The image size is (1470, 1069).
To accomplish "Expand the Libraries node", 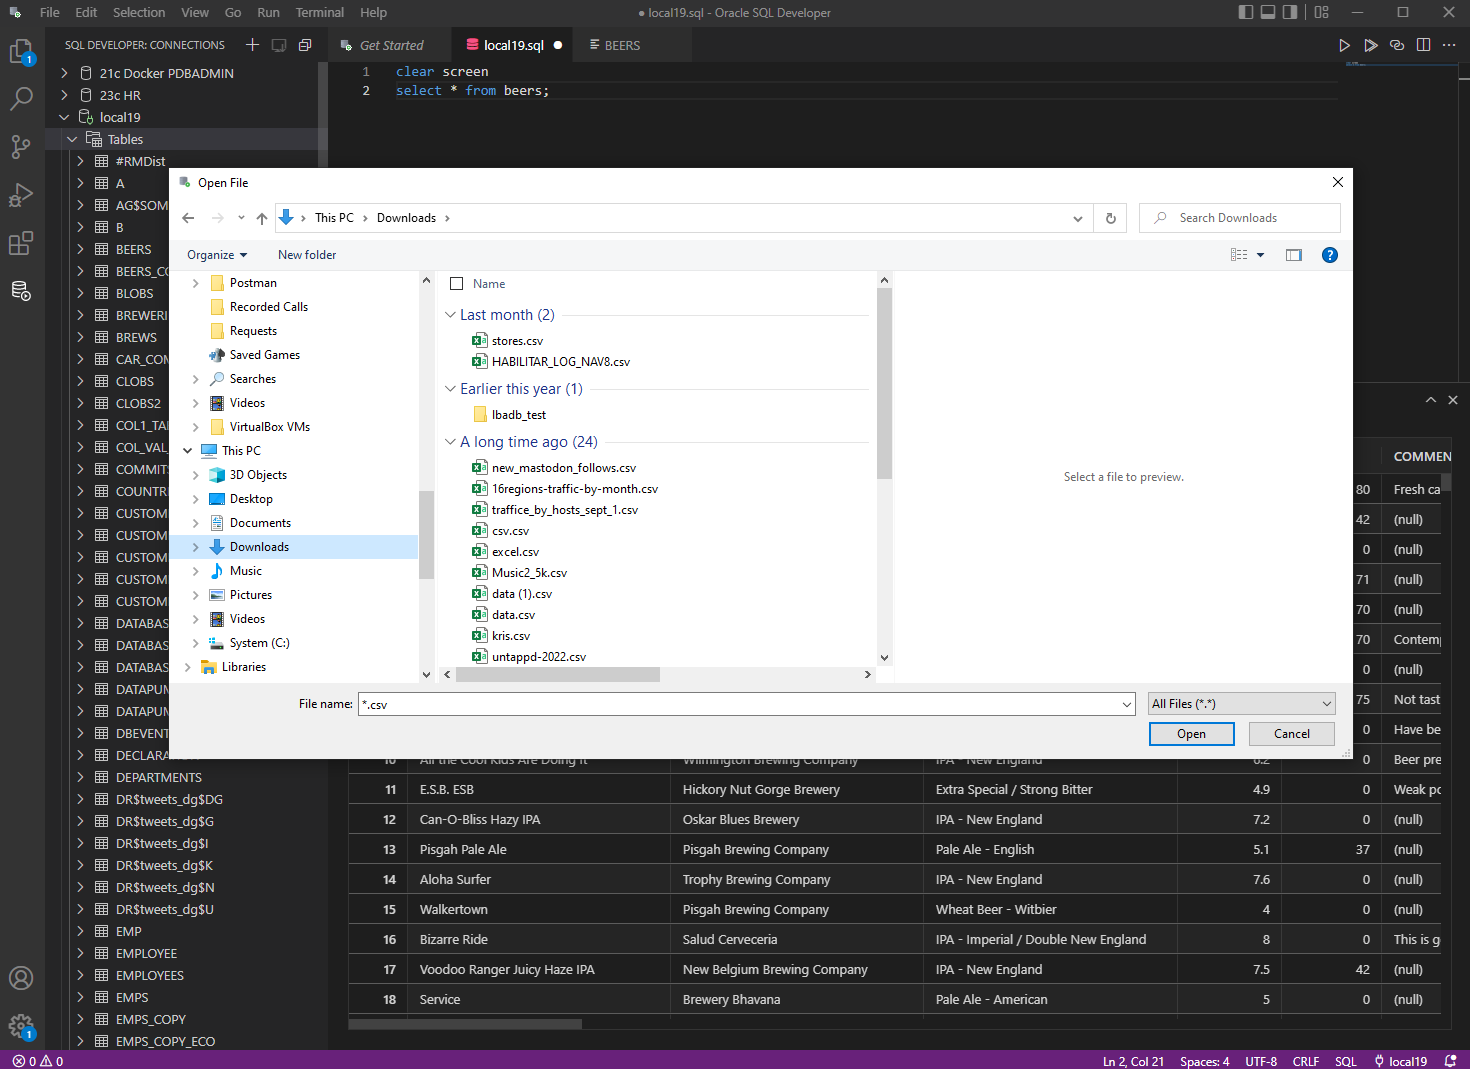I will pyautogui.click(x=188, y=667).
